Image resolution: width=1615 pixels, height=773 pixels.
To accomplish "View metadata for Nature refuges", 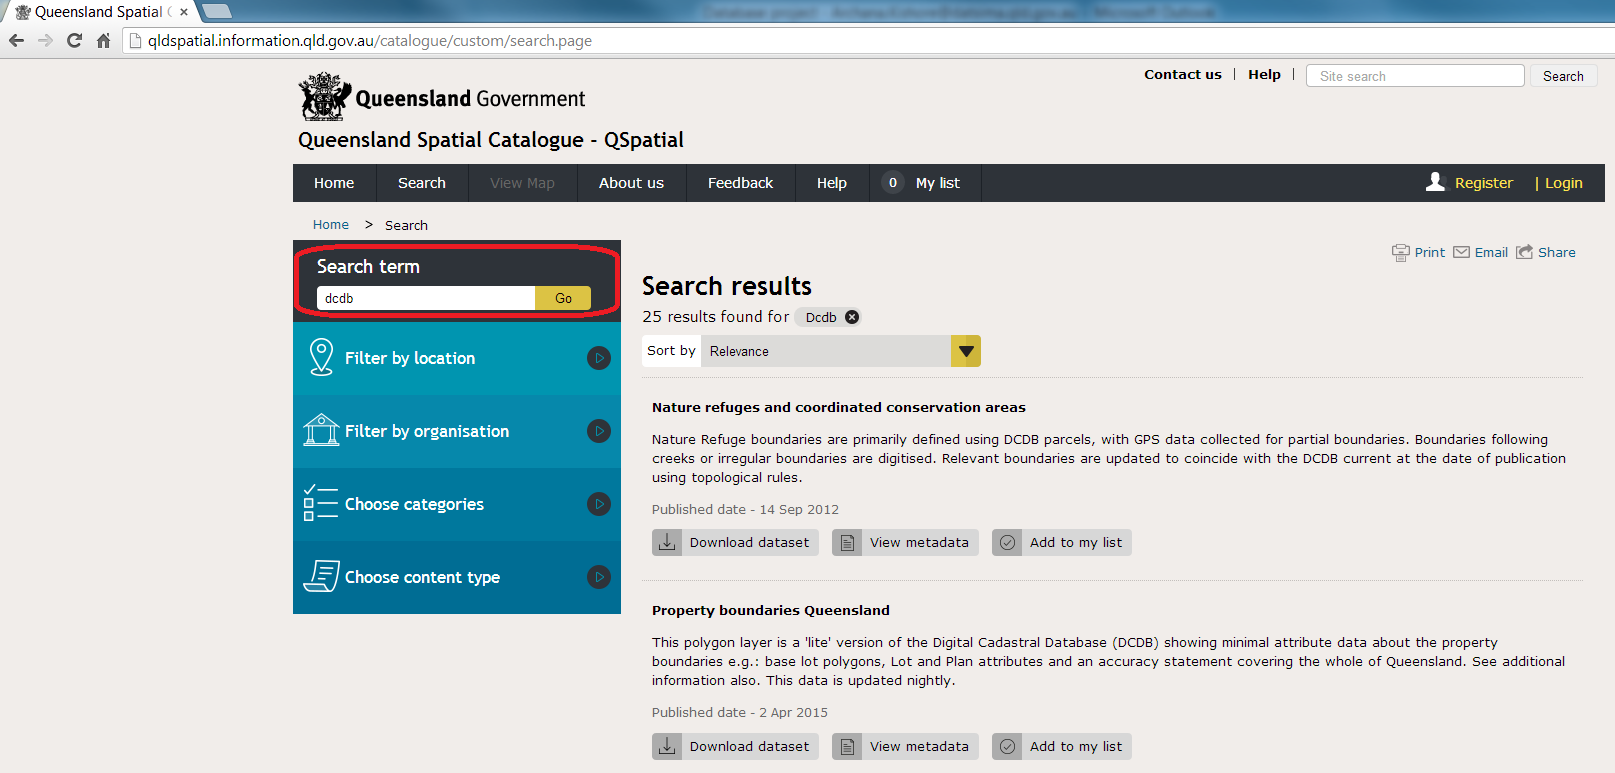I will 905,542.
